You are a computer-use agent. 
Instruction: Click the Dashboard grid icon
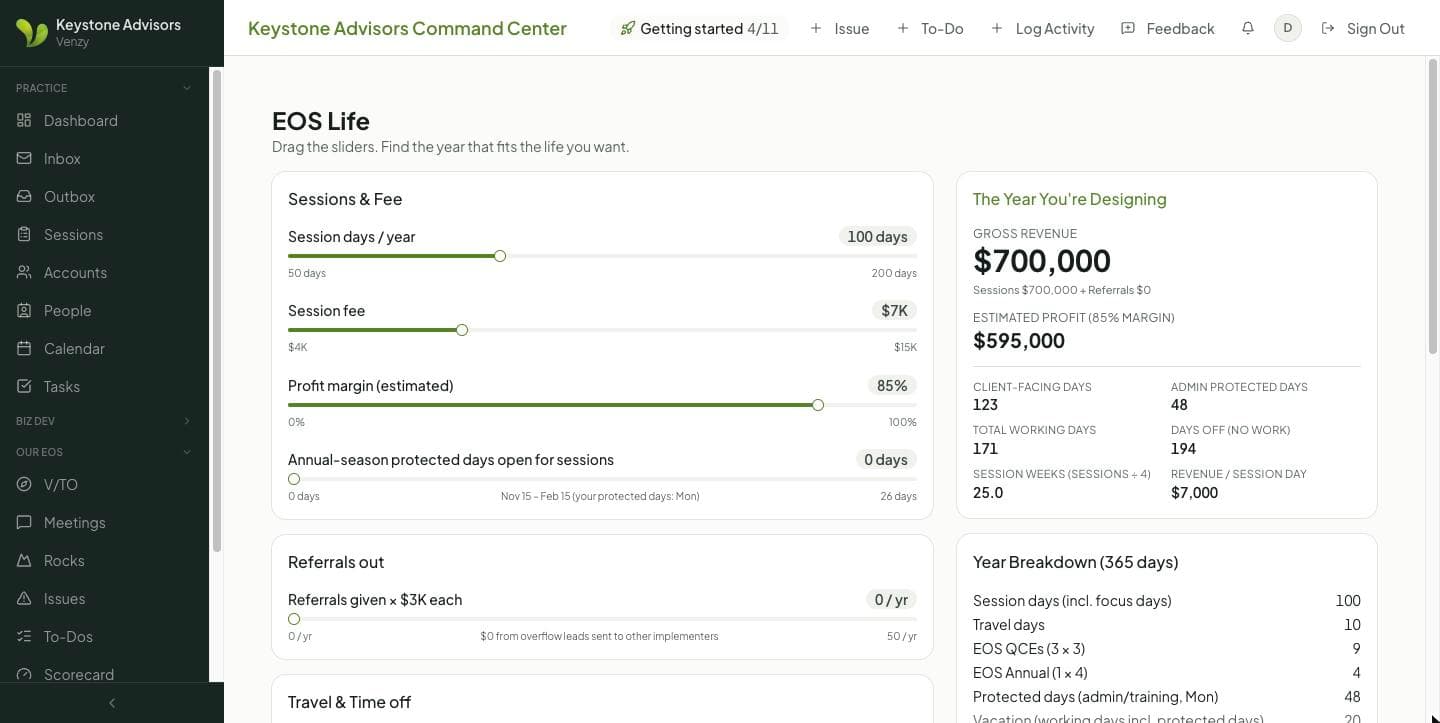tap(24, 120)
